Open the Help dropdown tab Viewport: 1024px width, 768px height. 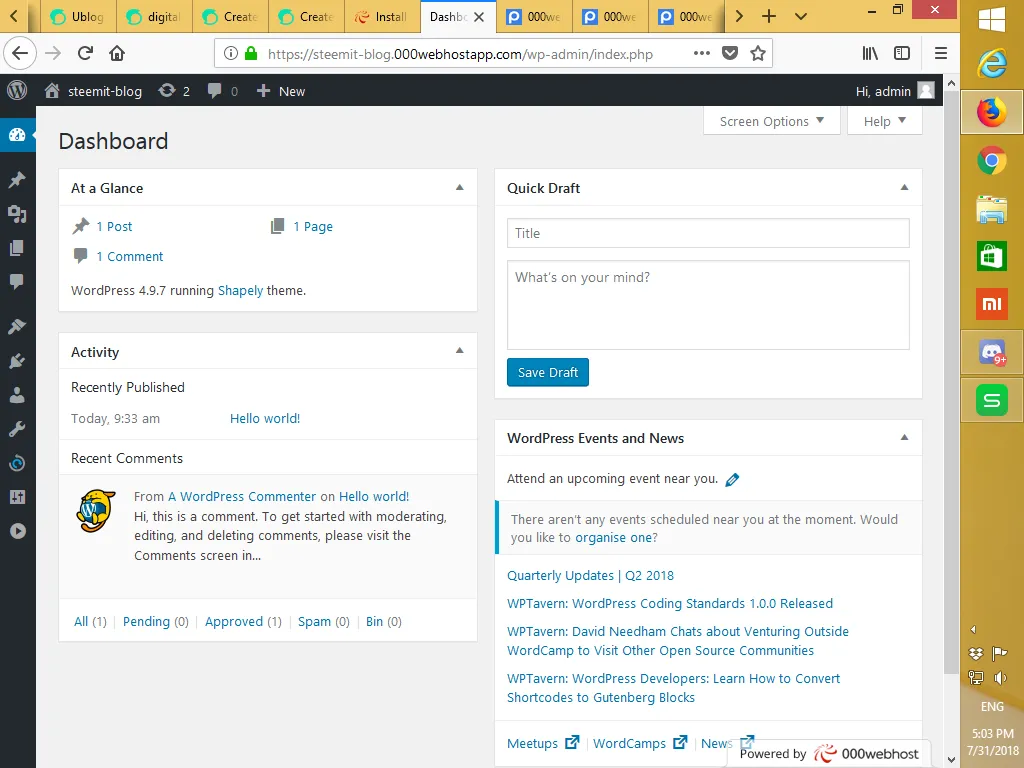[884, 121]
